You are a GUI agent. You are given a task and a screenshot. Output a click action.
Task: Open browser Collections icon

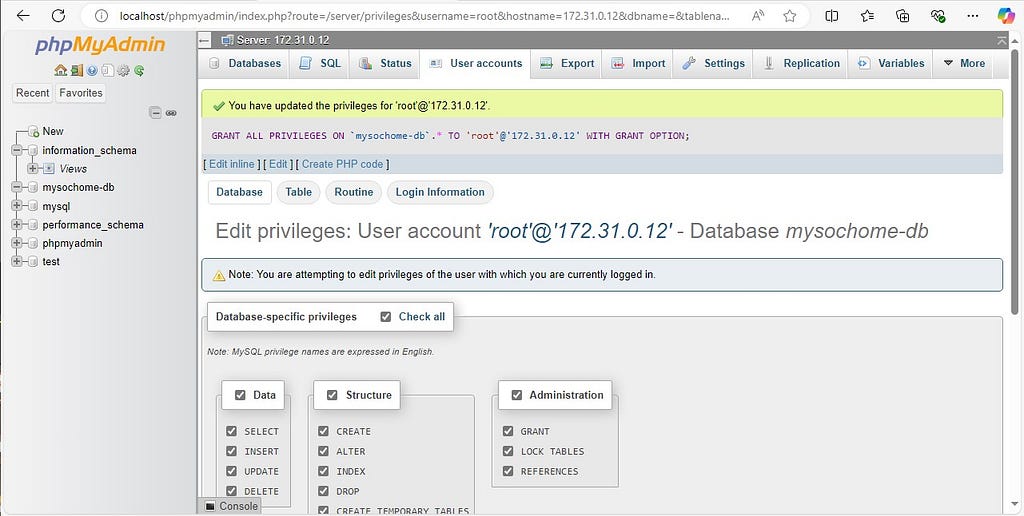pyautogui.click(x=903, y=16)
